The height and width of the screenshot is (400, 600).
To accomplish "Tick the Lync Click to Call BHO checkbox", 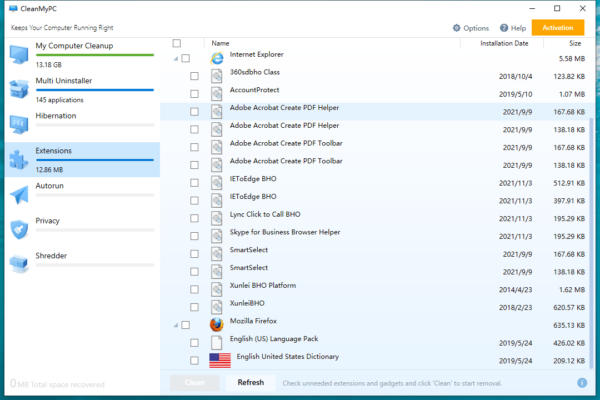I will [194, 218].
